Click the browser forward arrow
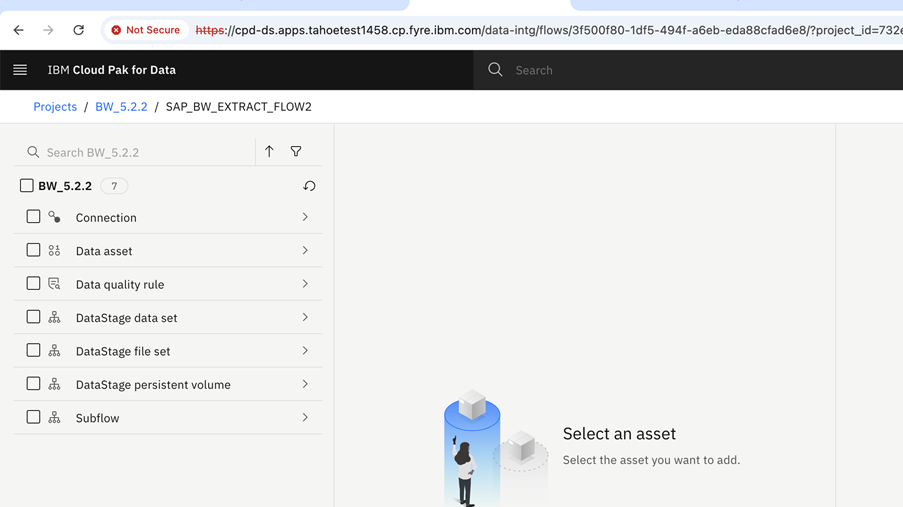 (x=48, y=30)
